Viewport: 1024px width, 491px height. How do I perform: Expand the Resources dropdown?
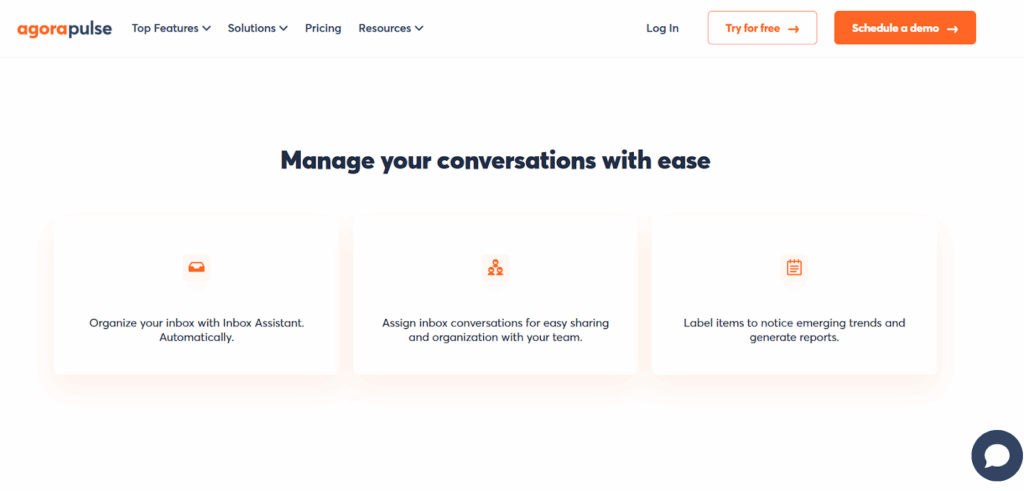pyautogui.click(x=391, y=29)
